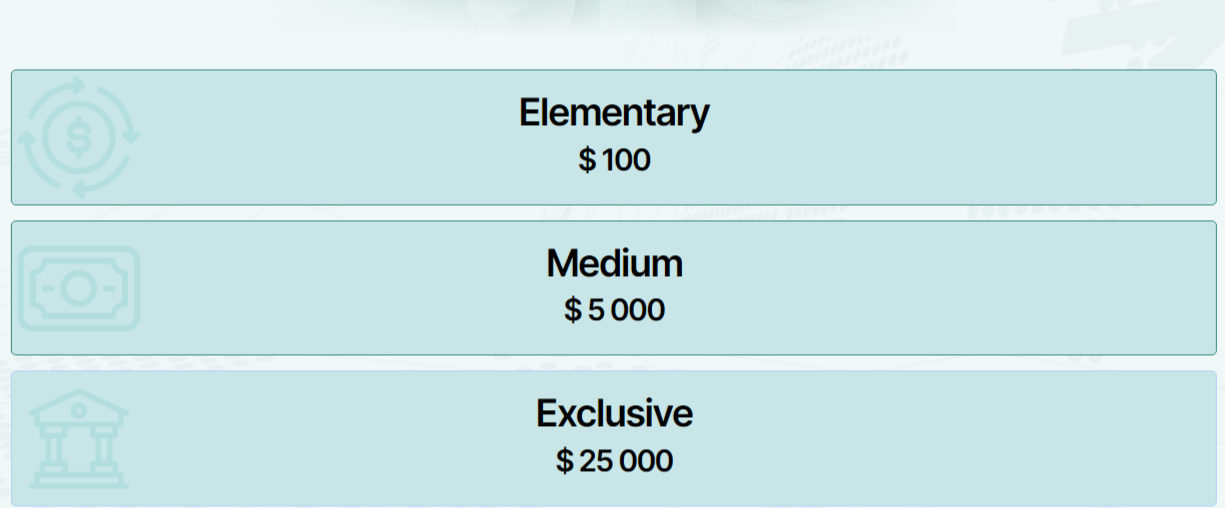Click the dollar coin center of the cycle icon

pyautogui.click(x=79, y=139)
